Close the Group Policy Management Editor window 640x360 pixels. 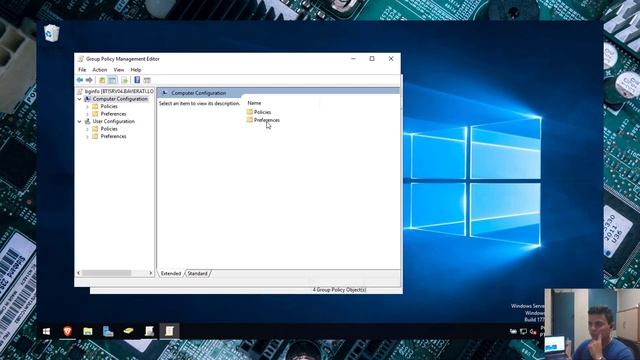pyautogui.click(x=391, y=59)
